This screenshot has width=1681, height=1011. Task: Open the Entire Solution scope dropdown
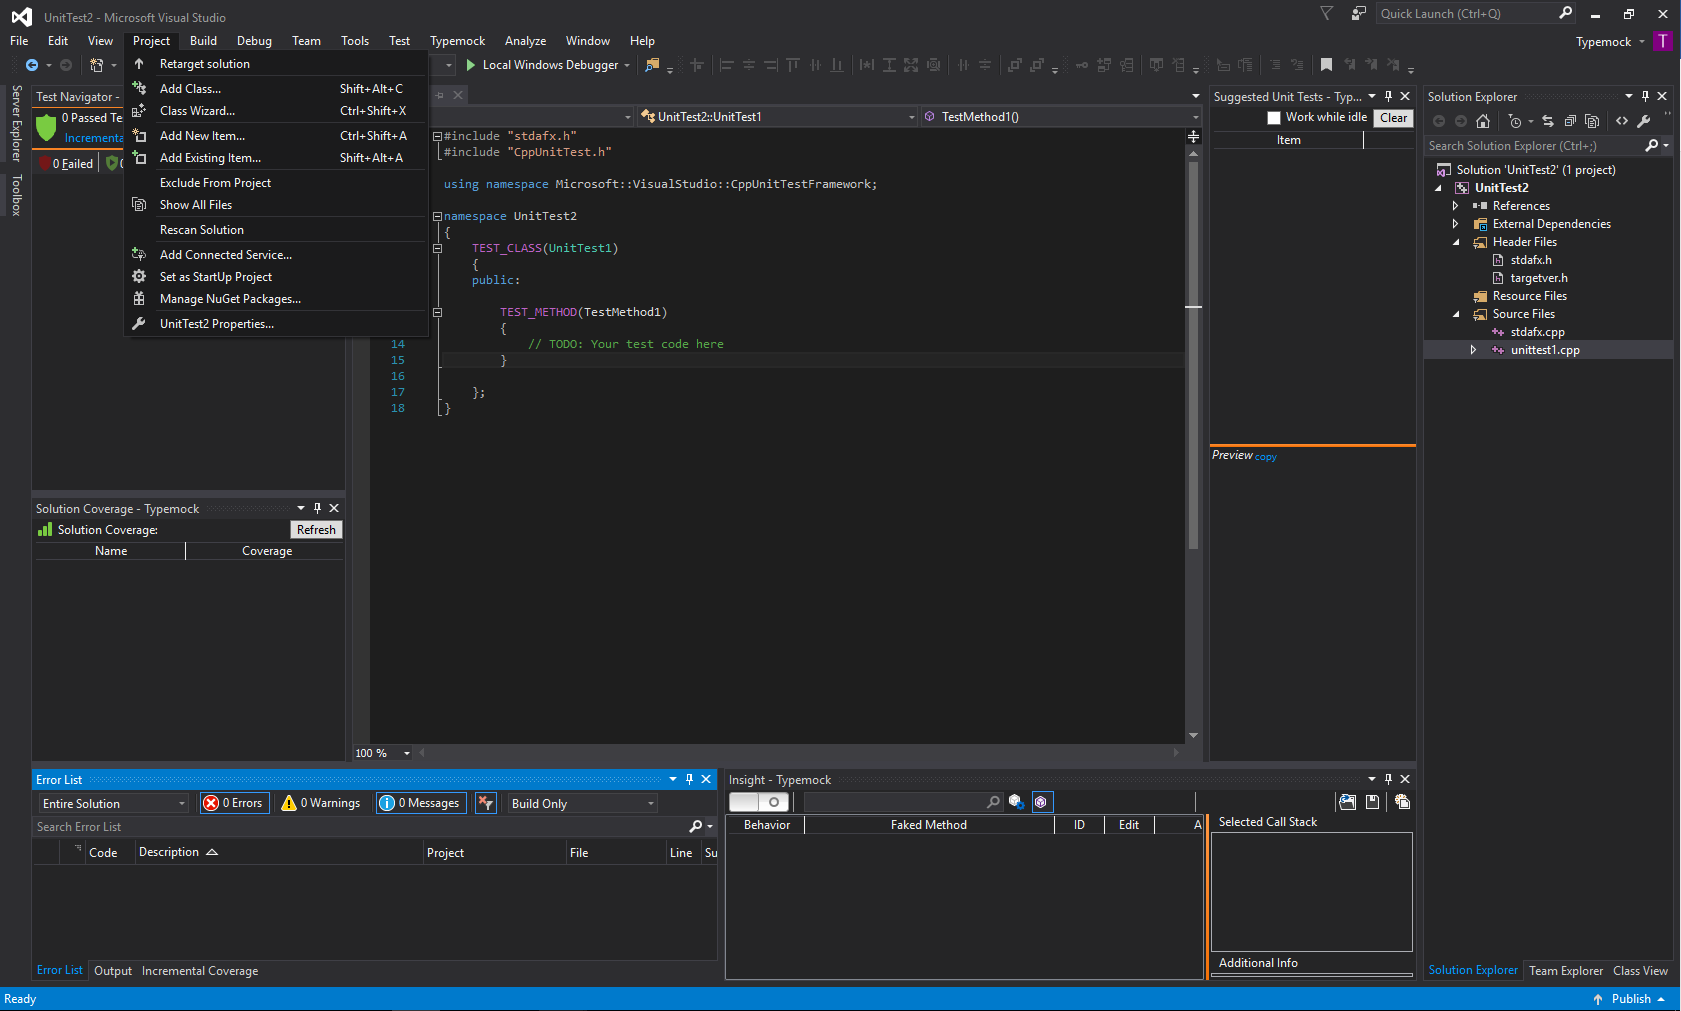tap(113, 804)
